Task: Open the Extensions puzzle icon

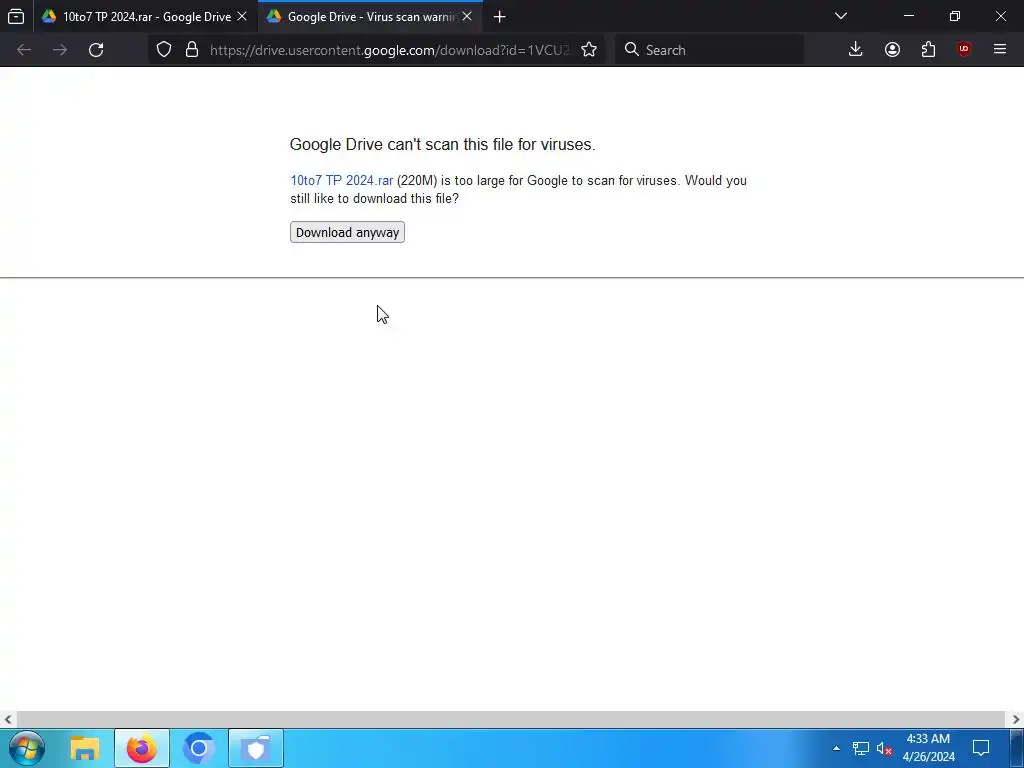Action: (x=928, y=50)
